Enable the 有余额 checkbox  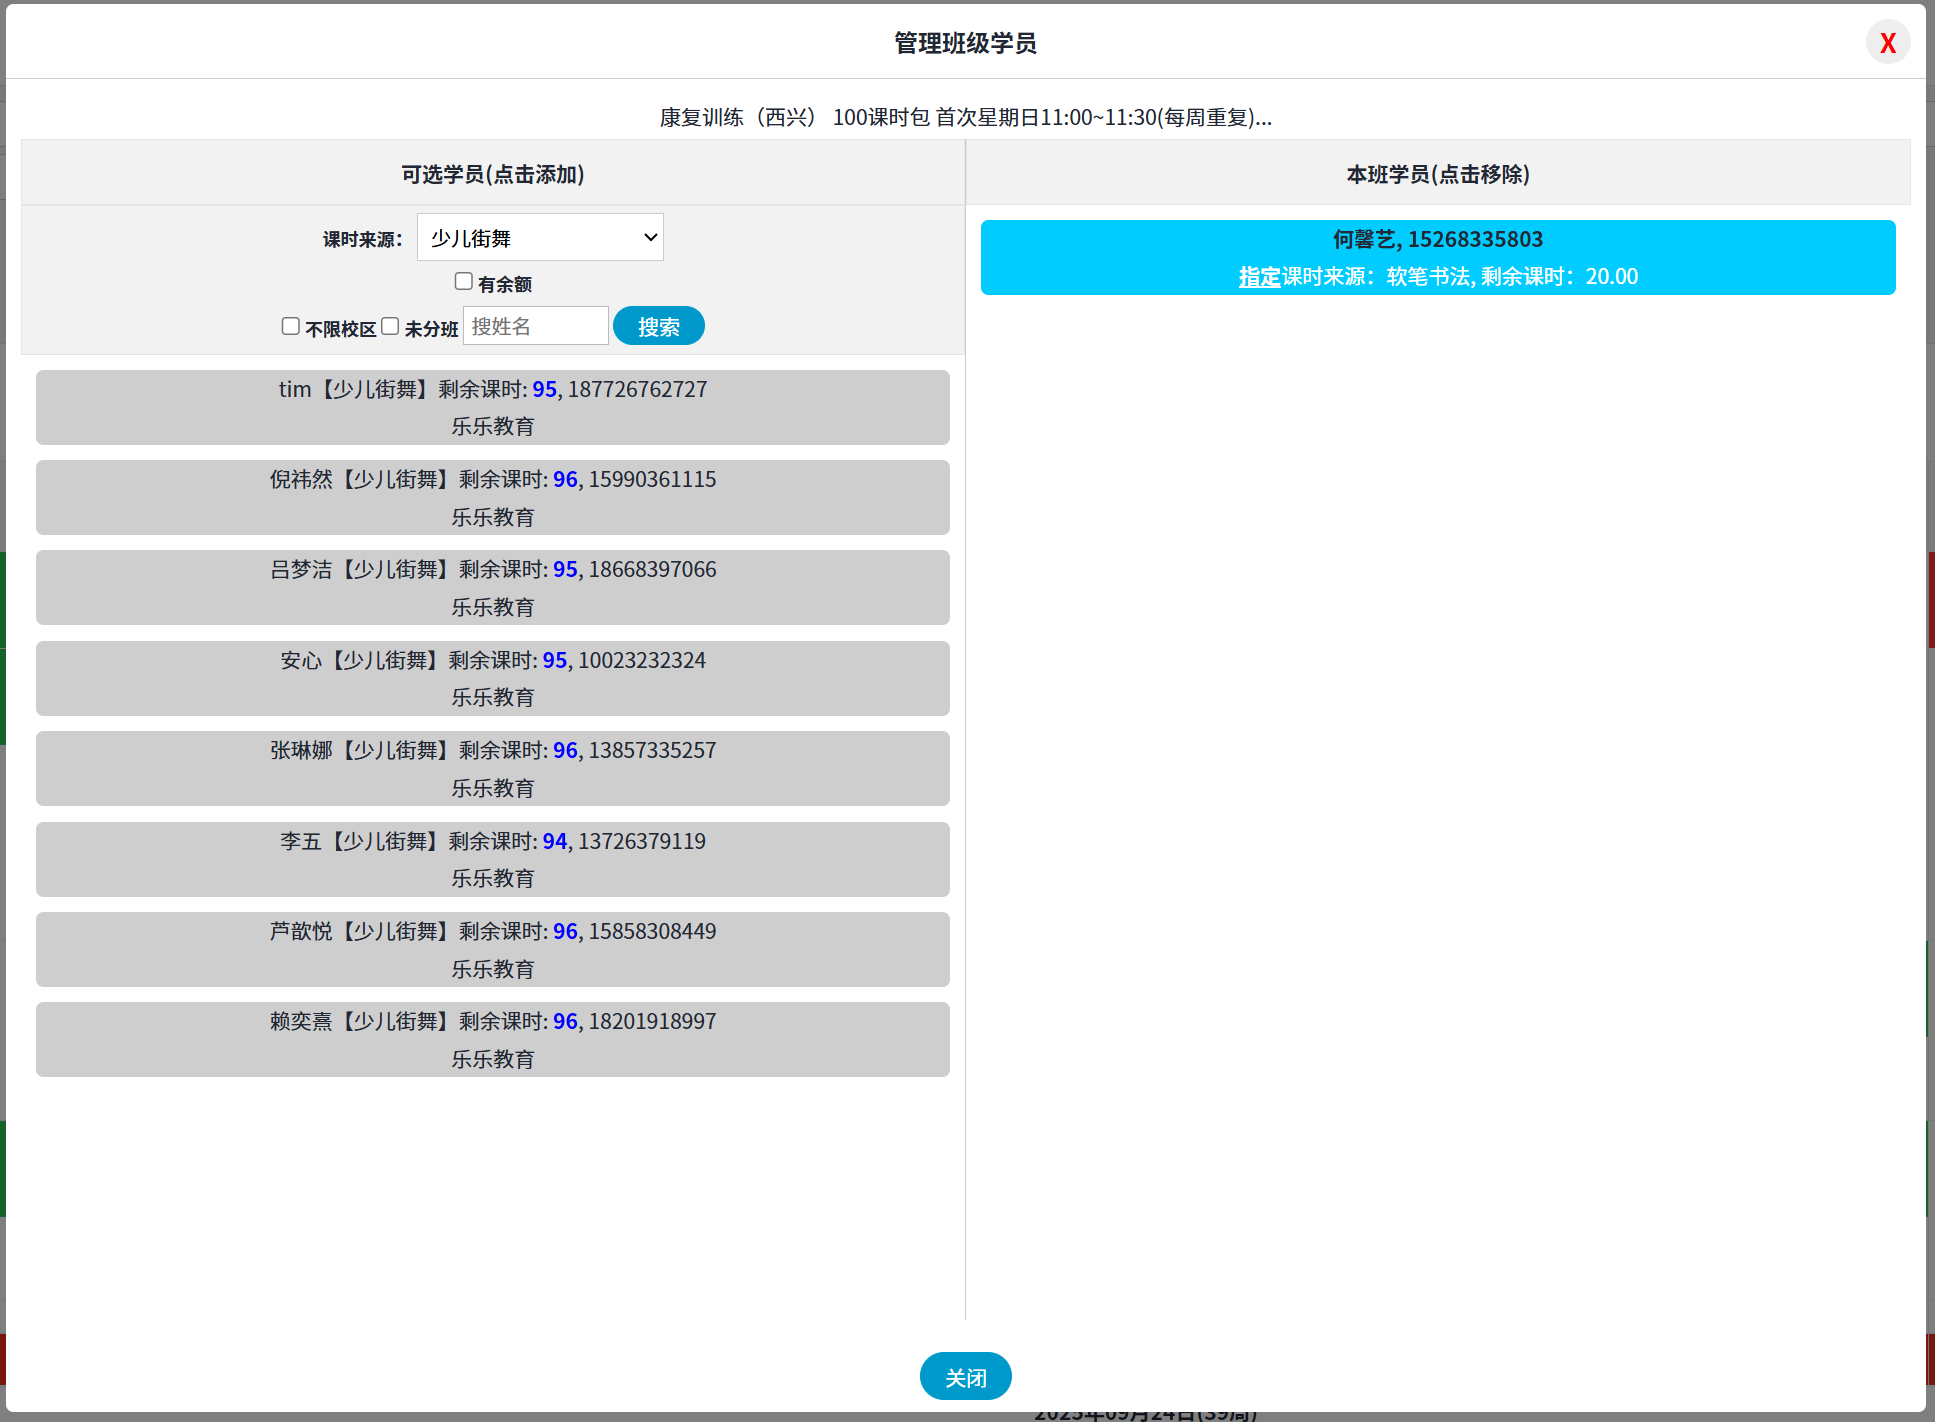pyautogui.click(x=464, y=282)
